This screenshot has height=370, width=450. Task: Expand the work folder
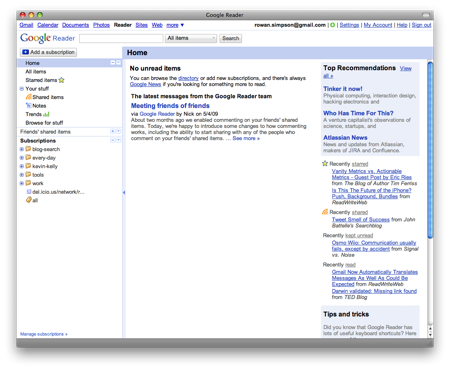coord(22,183)
